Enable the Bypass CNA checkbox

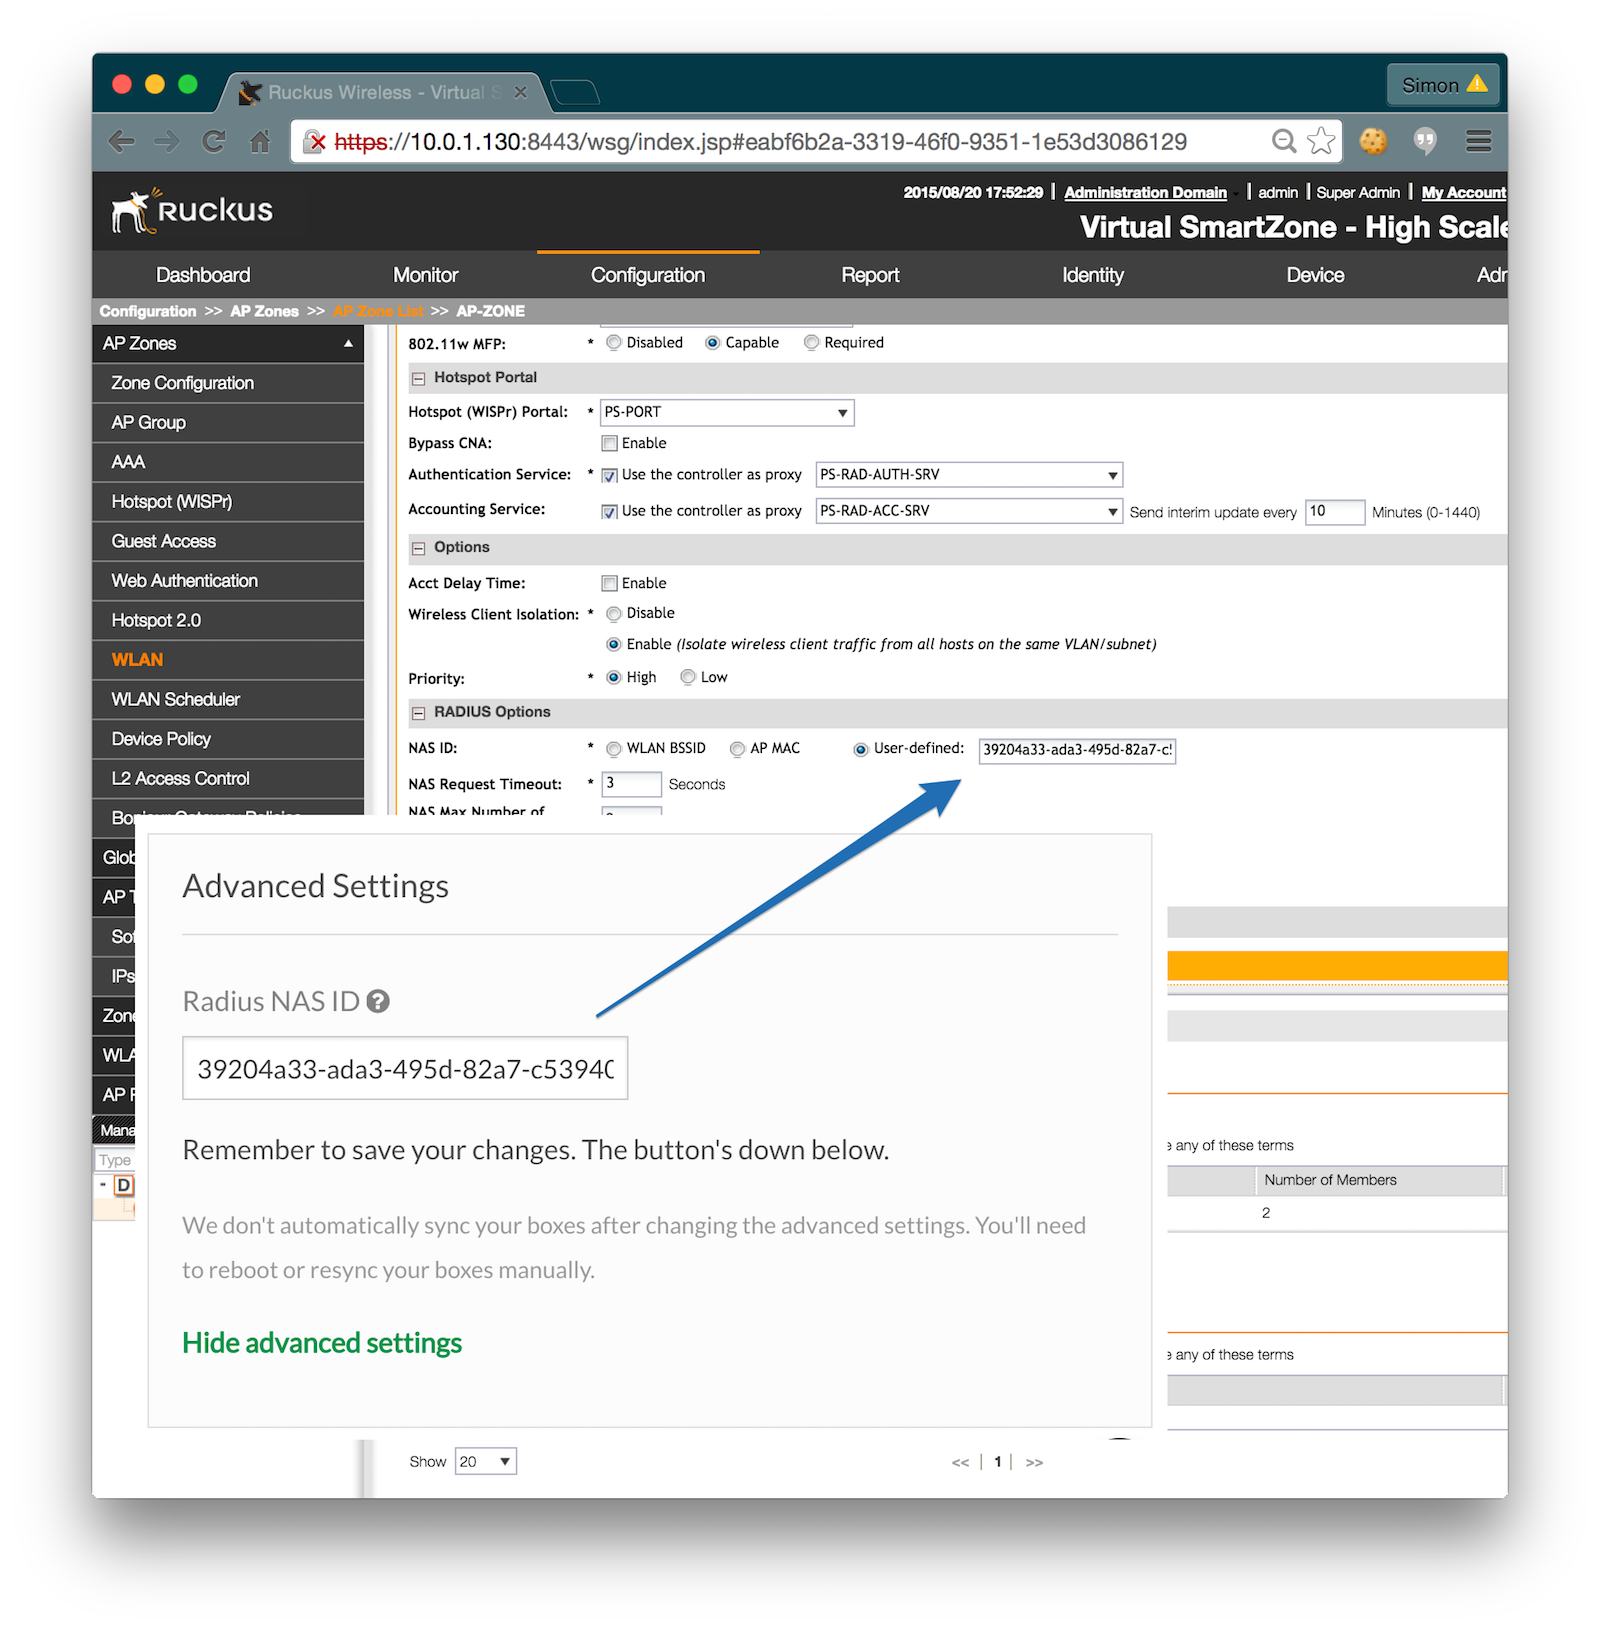point(609,443)
